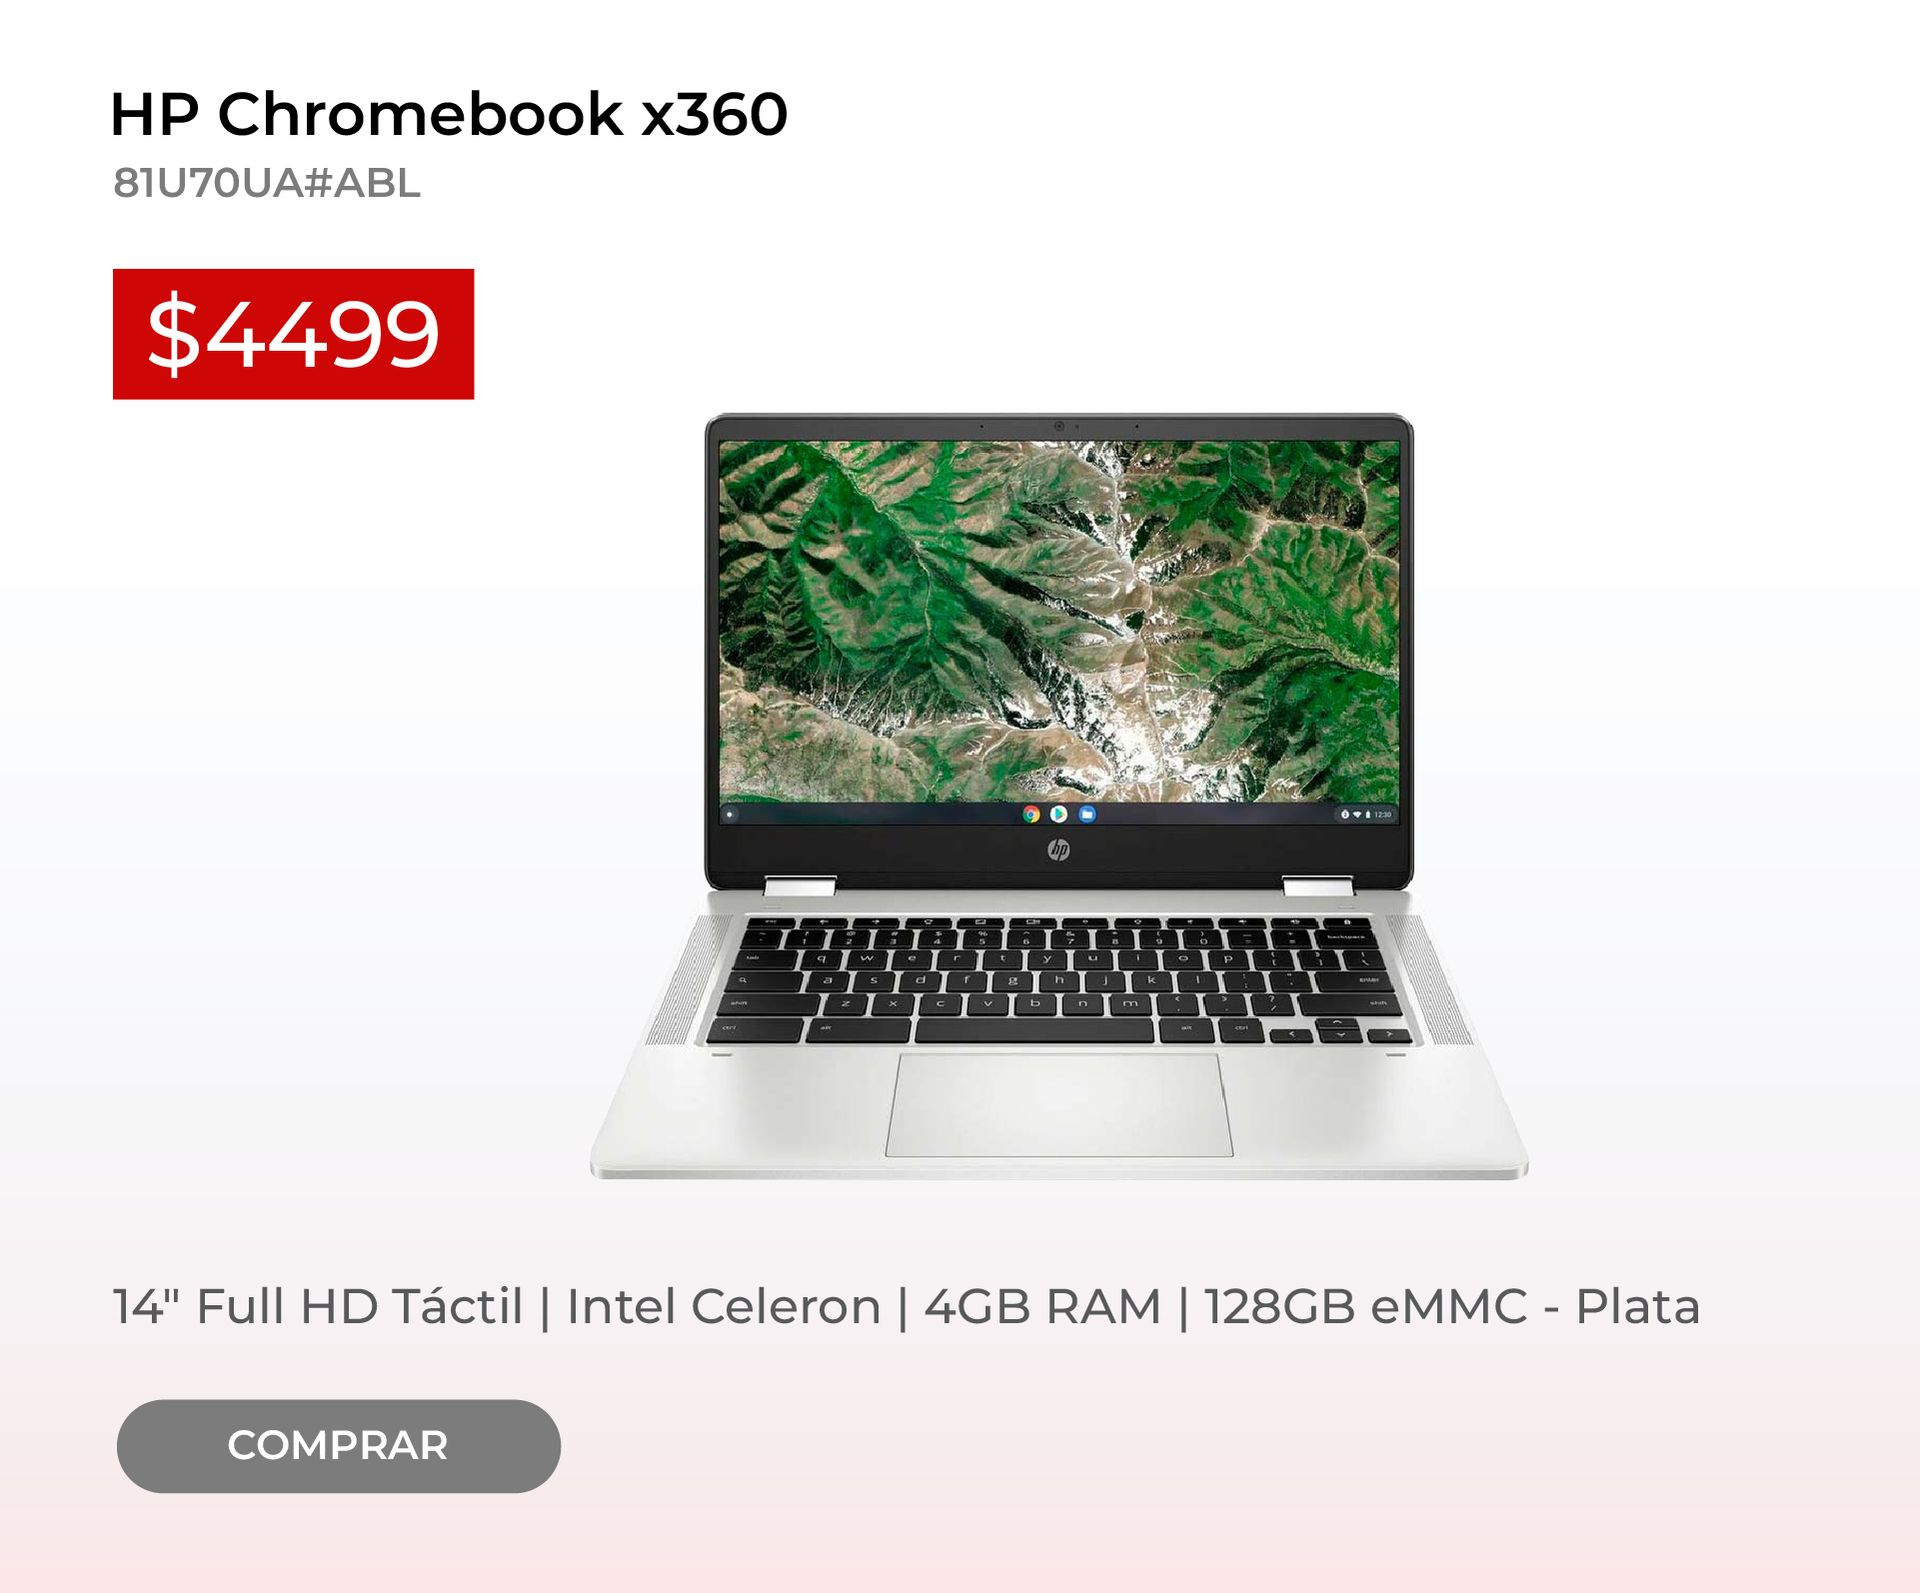
Task: Click the esc key on the keyboard
Action: (772, 921)
